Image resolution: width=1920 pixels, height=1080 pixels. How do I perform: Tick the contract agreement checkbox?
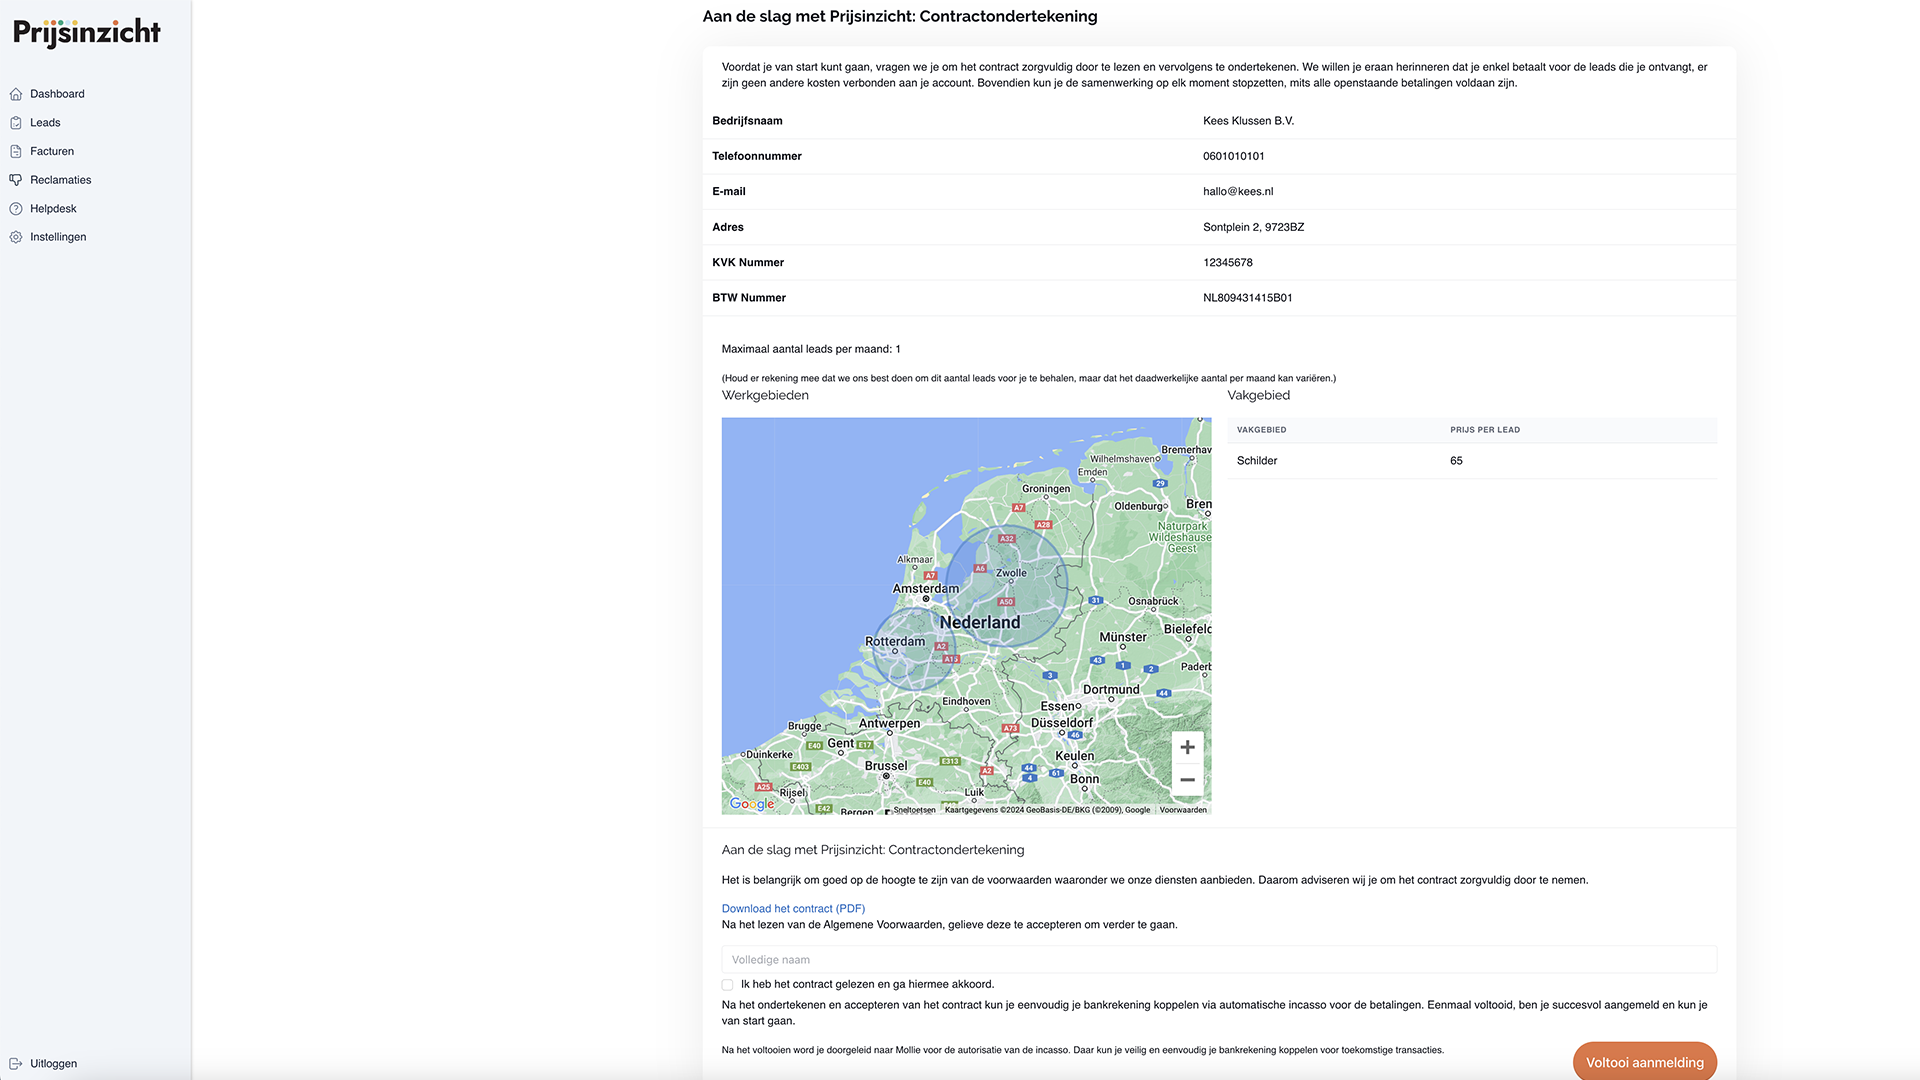coord(727,985)
